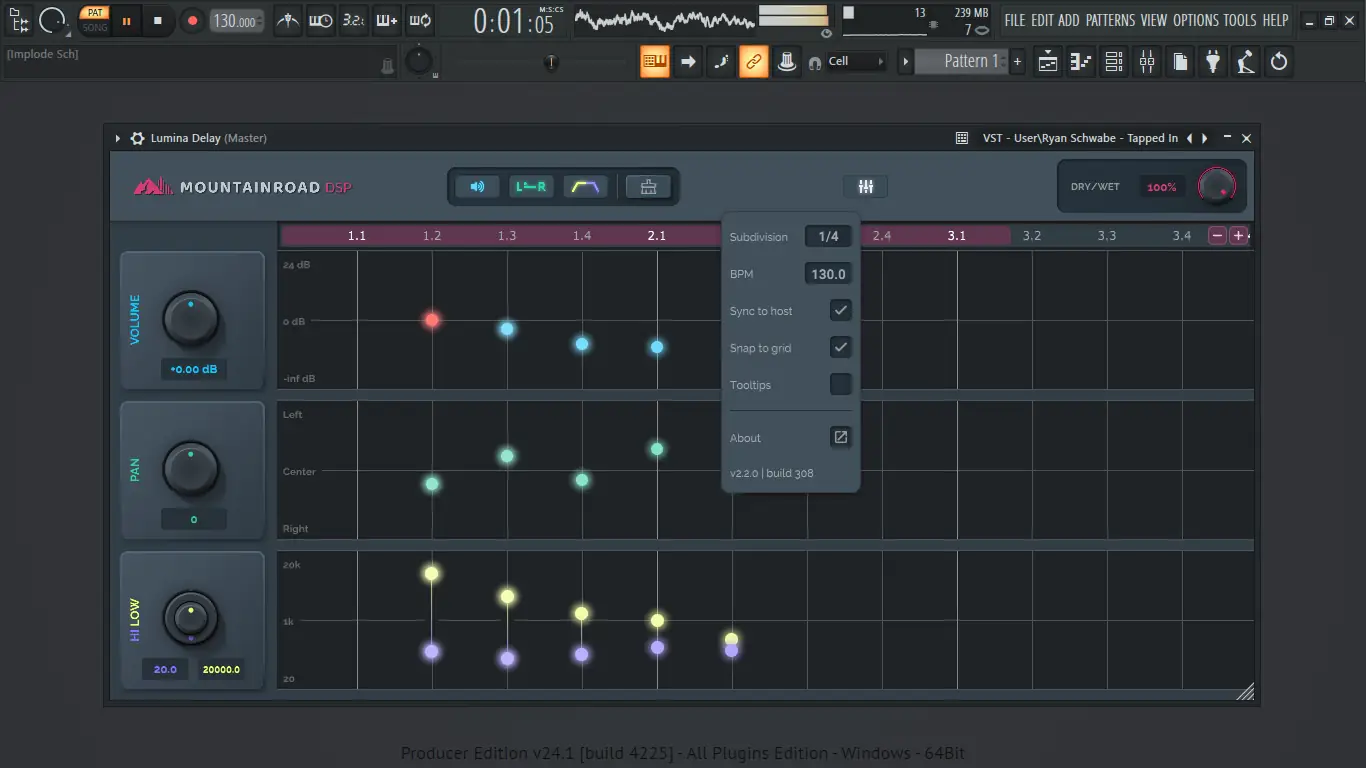Screen dimensions: 1366x768
Task: Switch transport to SONG mode
Action: click(94, 27)
